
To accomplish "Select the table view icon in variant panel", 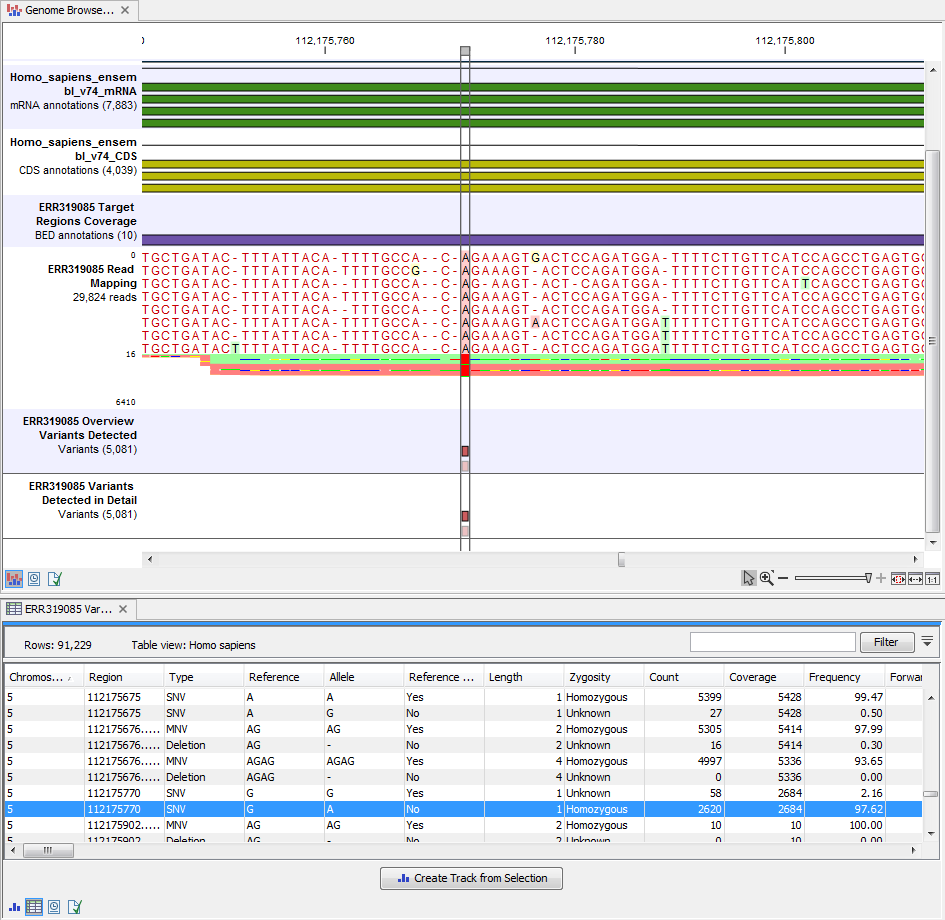I will (34, 906).
